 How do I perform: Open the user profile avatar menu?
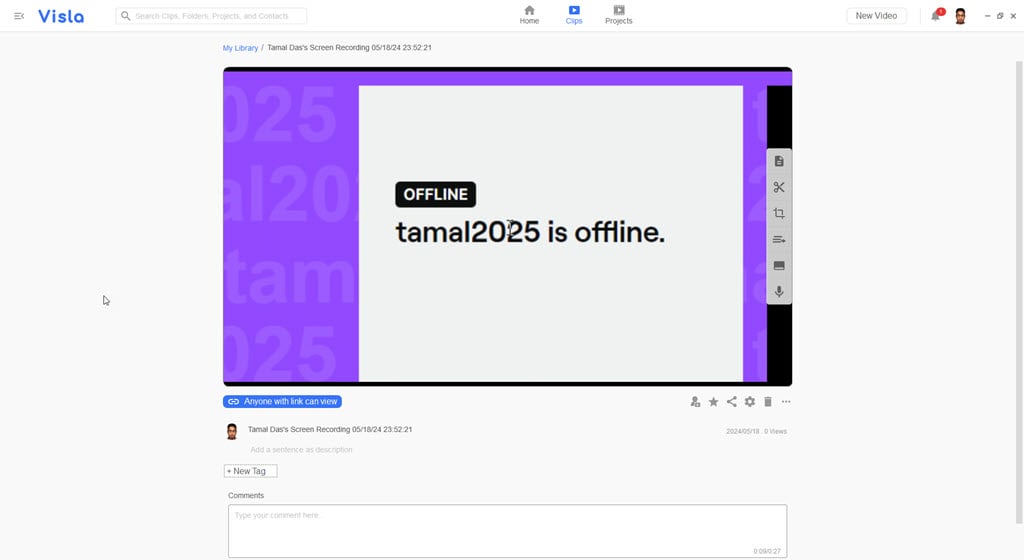coord(960,16)
